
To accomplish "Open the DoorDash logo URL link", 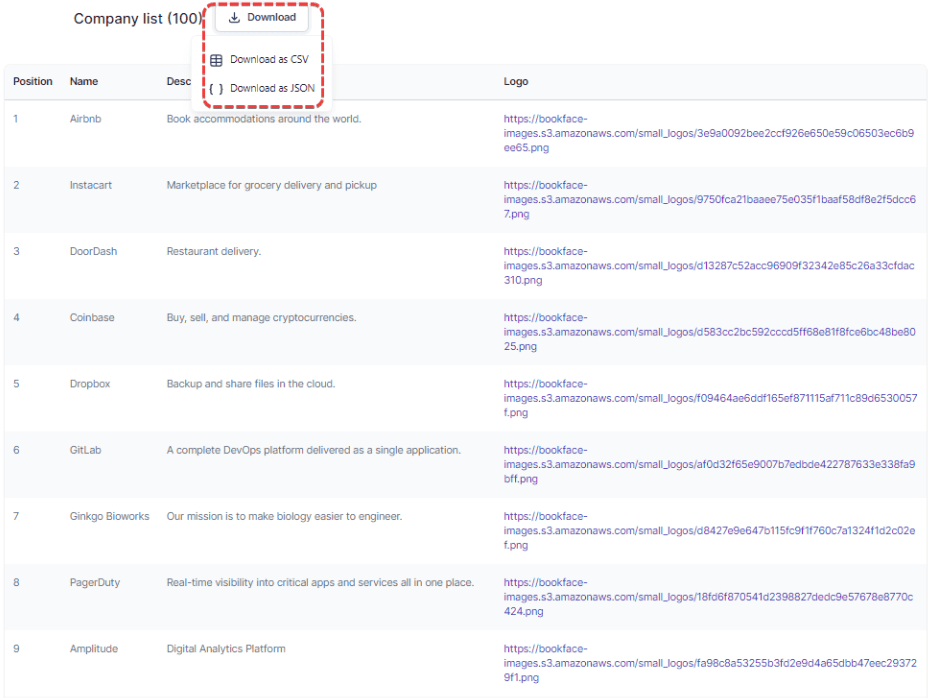I will pos(709,266).
